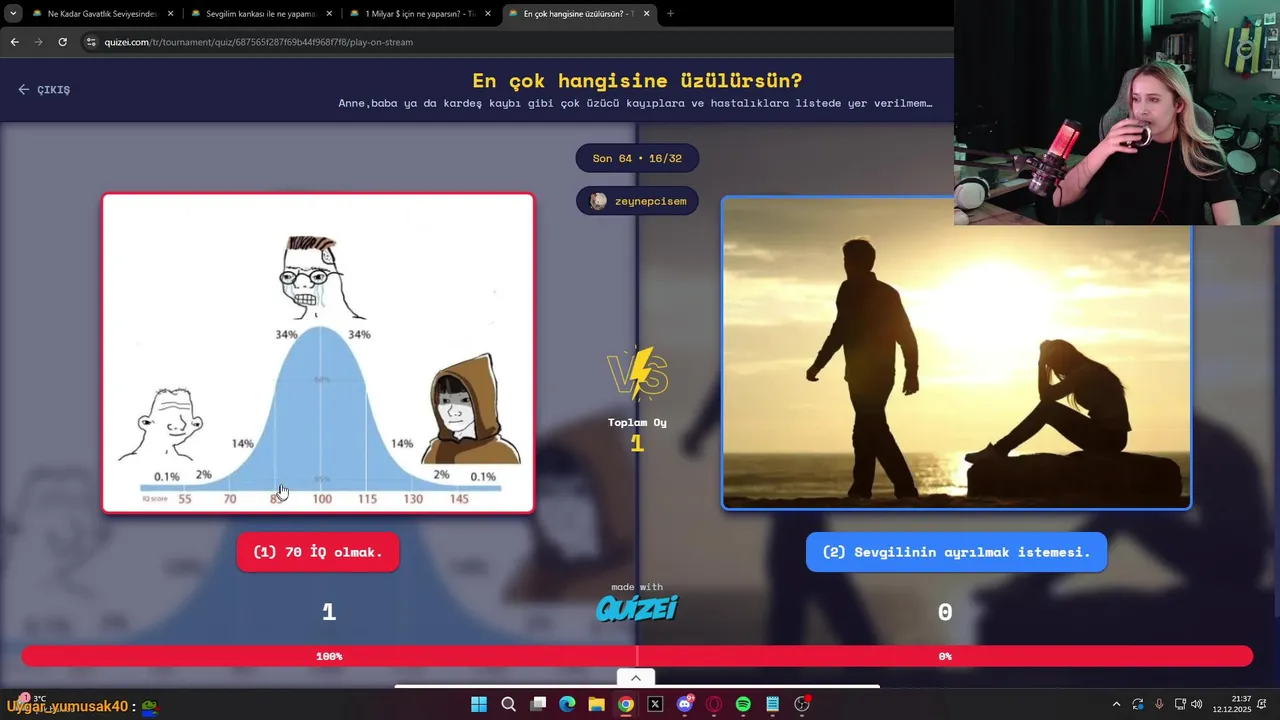Launch Microsoft Edge from the taskbar
Screen dimensions: 1280x720
point(567,704)
